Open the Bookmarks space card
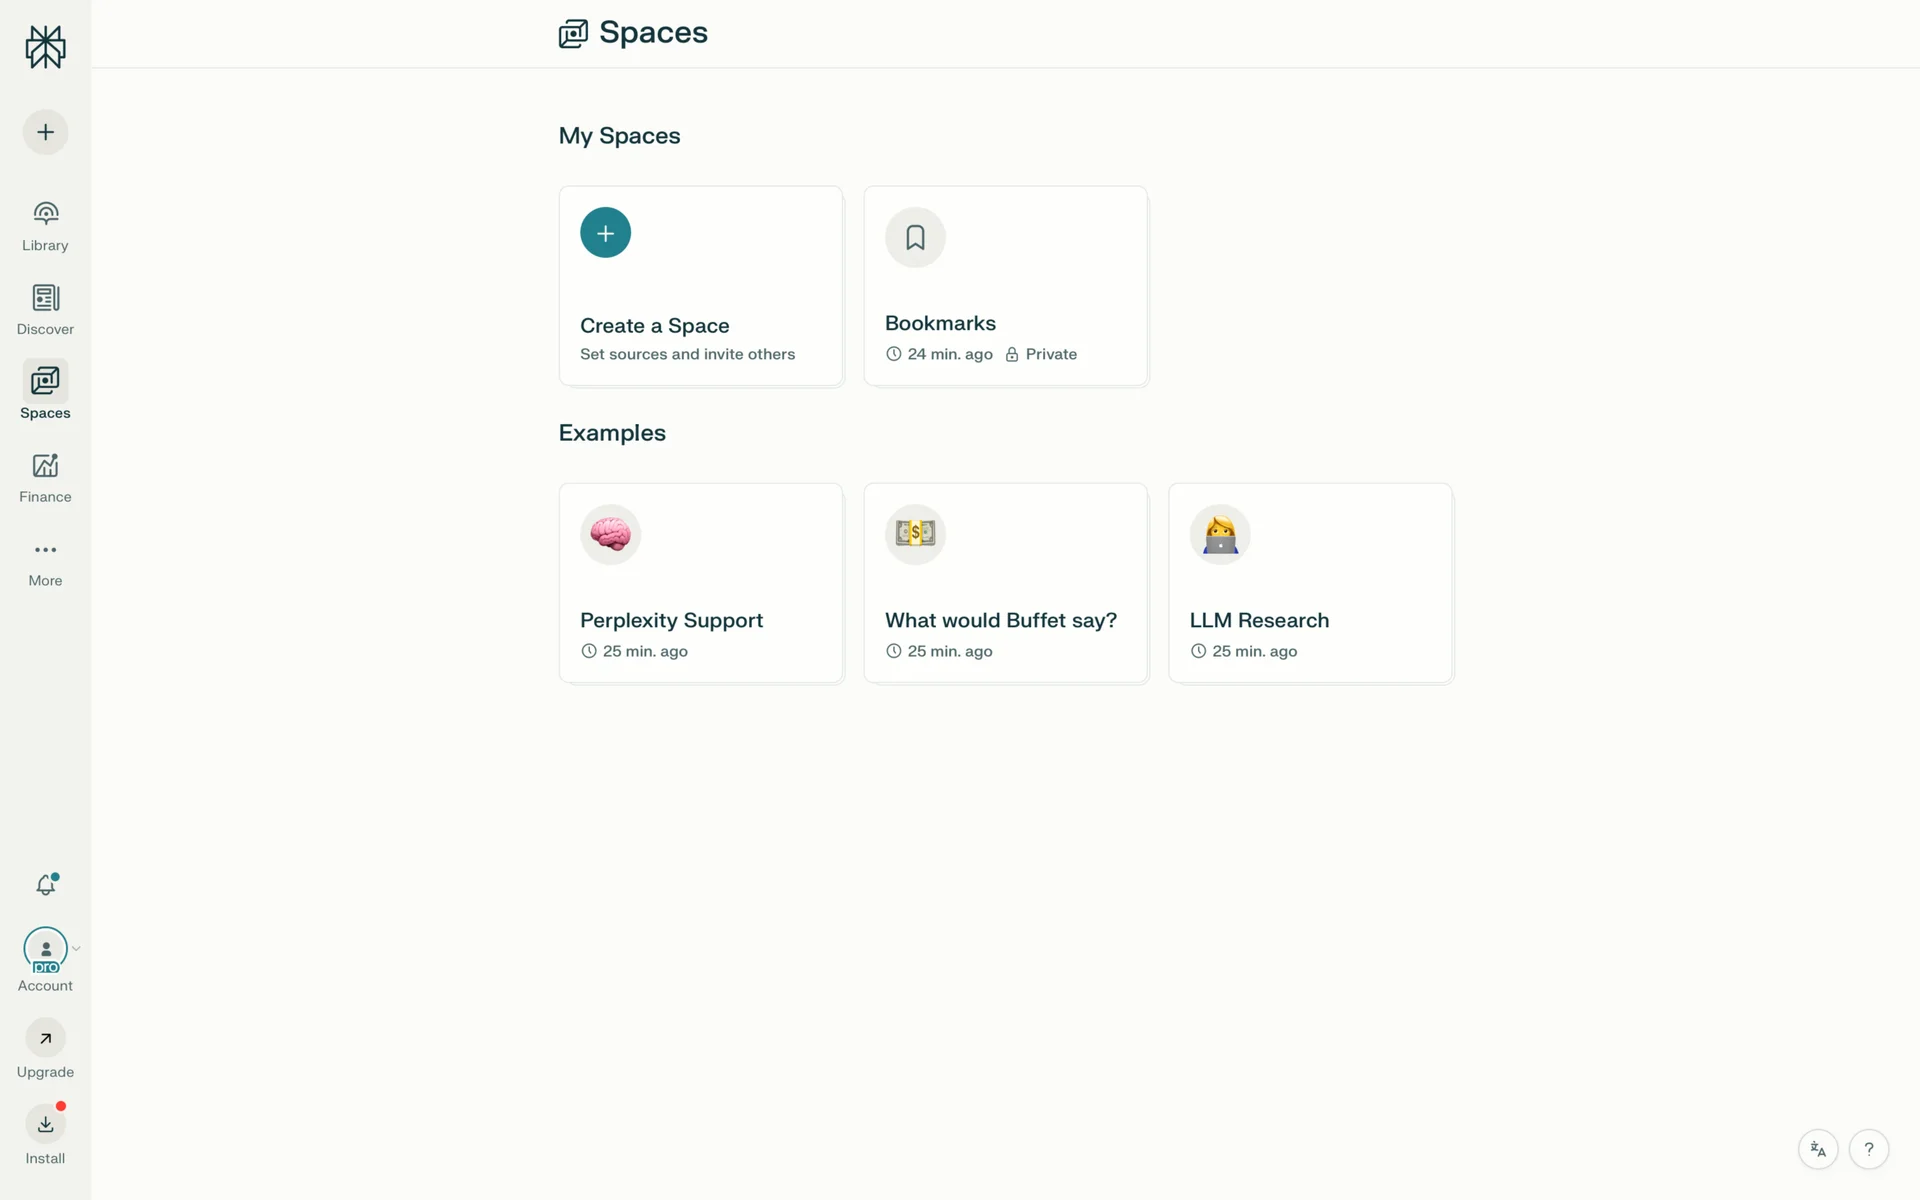Viewport: 1920px width, 1200px height. (1005, 286)
